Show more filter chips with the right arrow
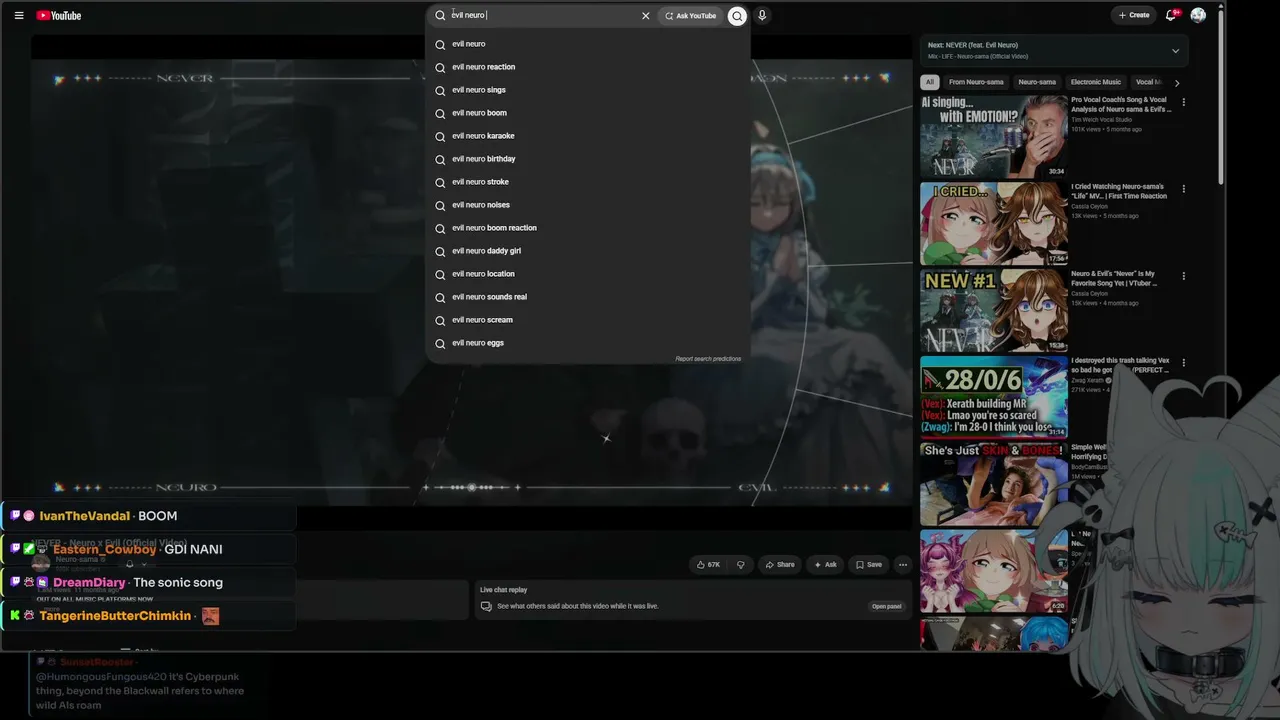This screenshot has height=720, width=1280. coord(1177,83)
